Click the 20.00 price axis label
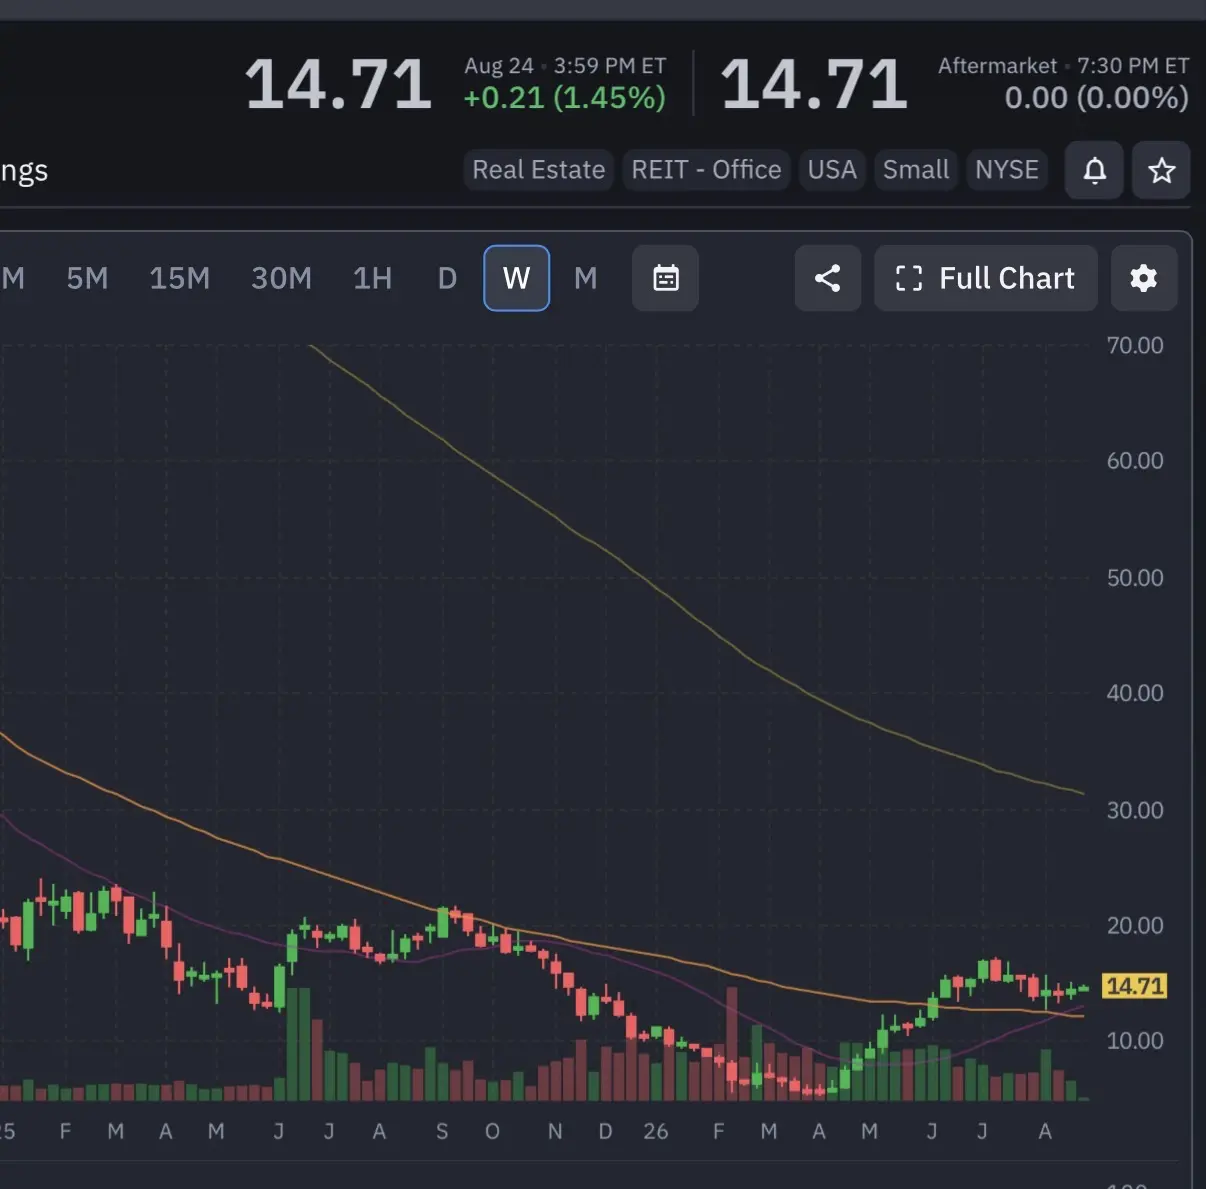This screenshot has width=1206, height=1189. (x=1135, y=925)
